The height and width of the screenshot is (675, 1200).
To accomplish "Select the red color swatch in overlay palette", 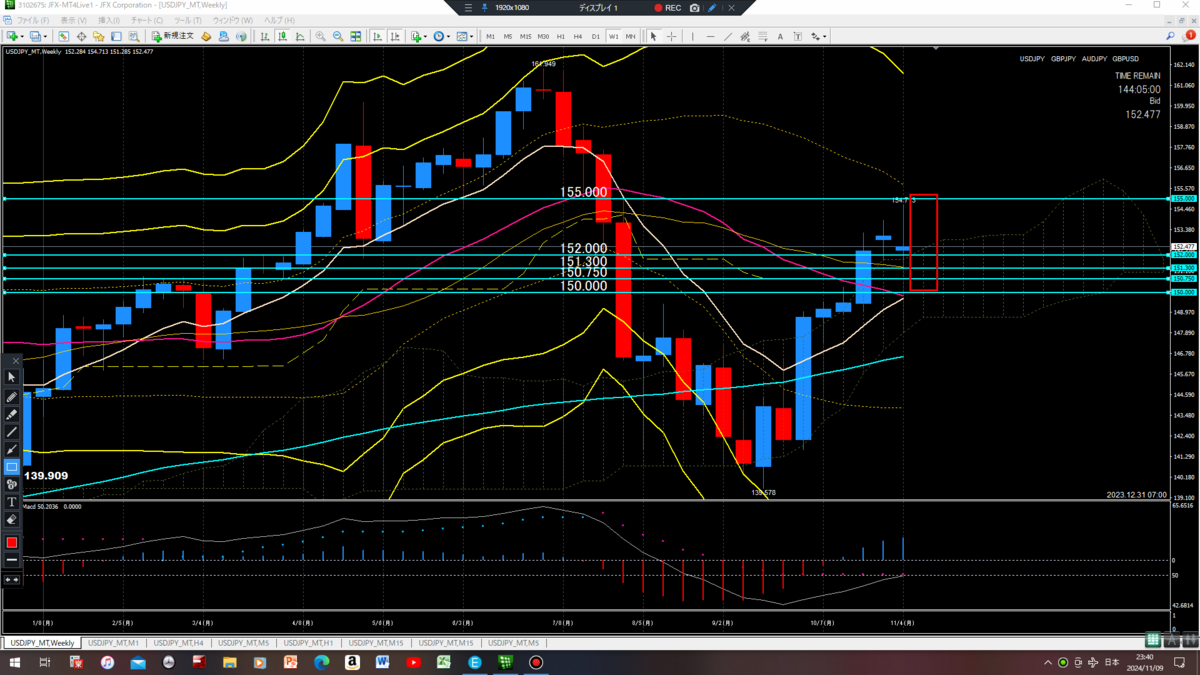I will click(x=12, y=542).
